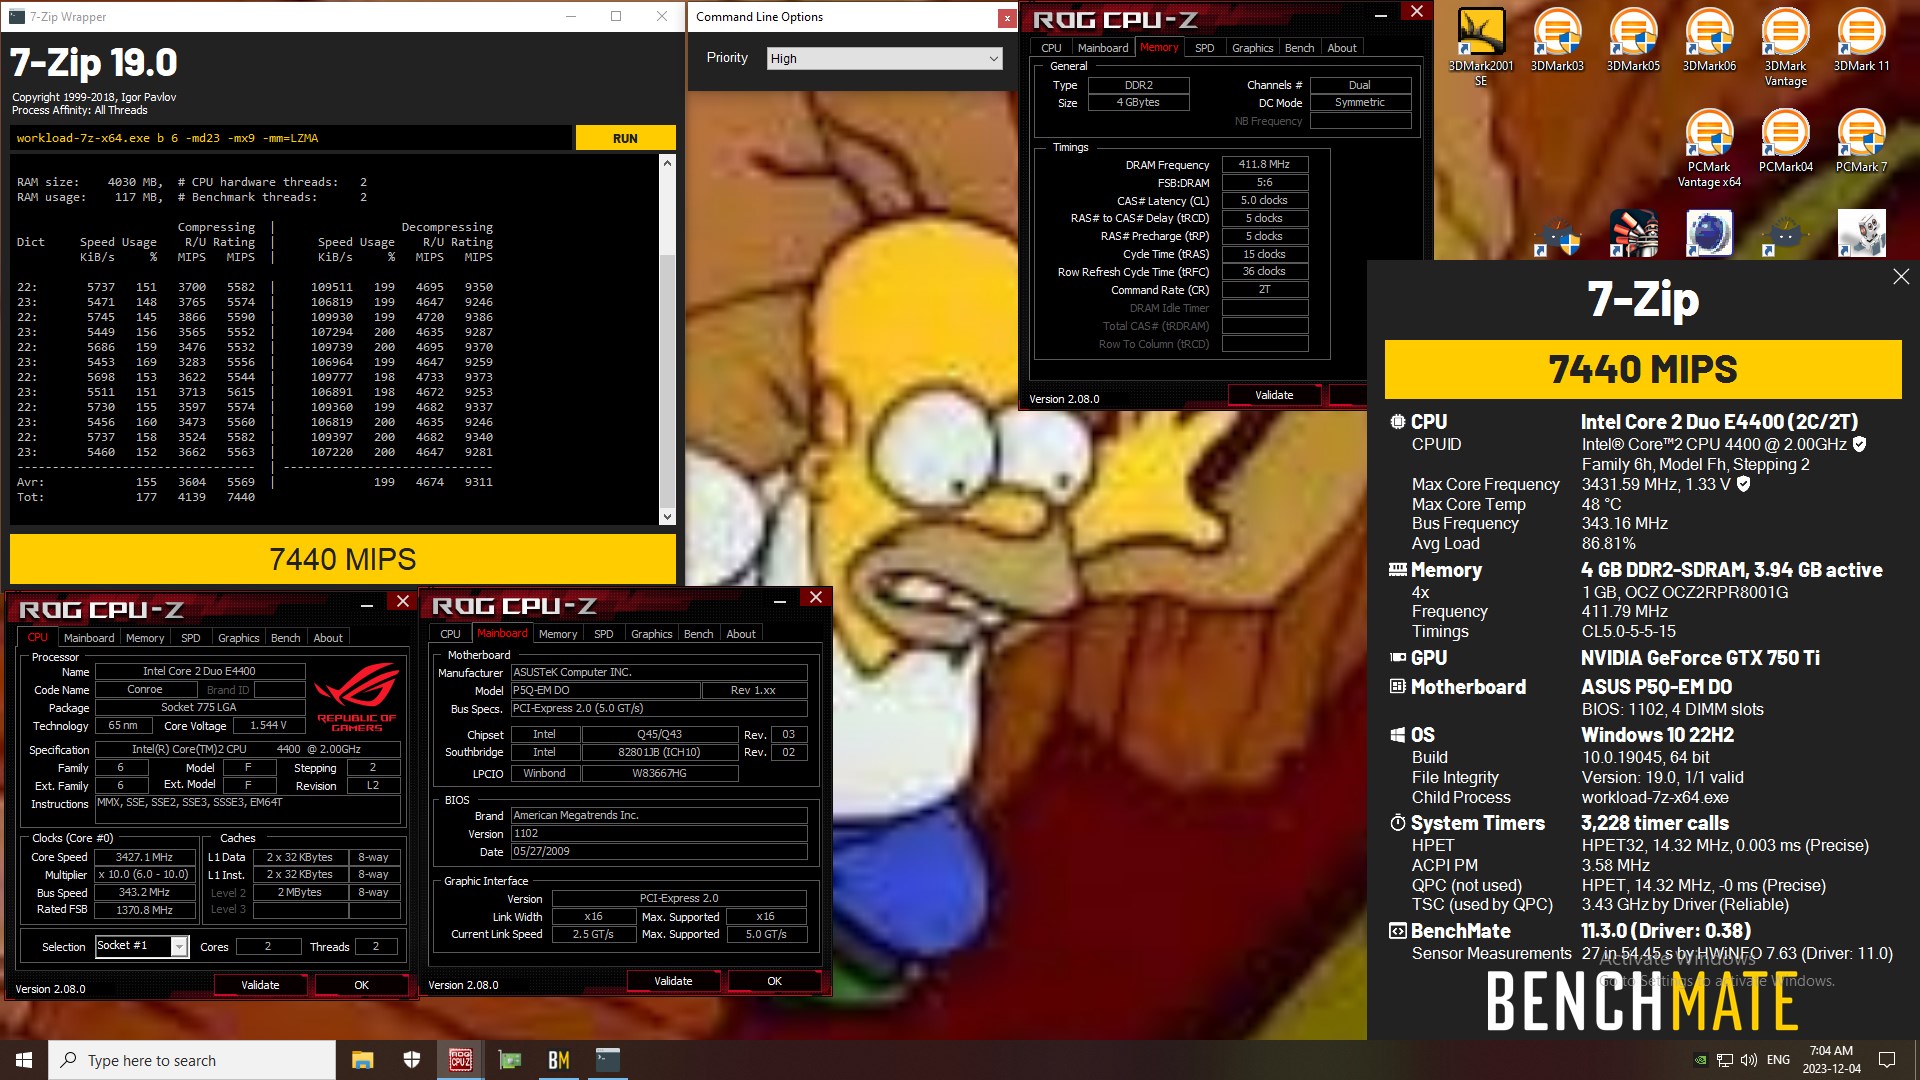
Task: Open the network tray icon
Action: pos(1725,1060)
